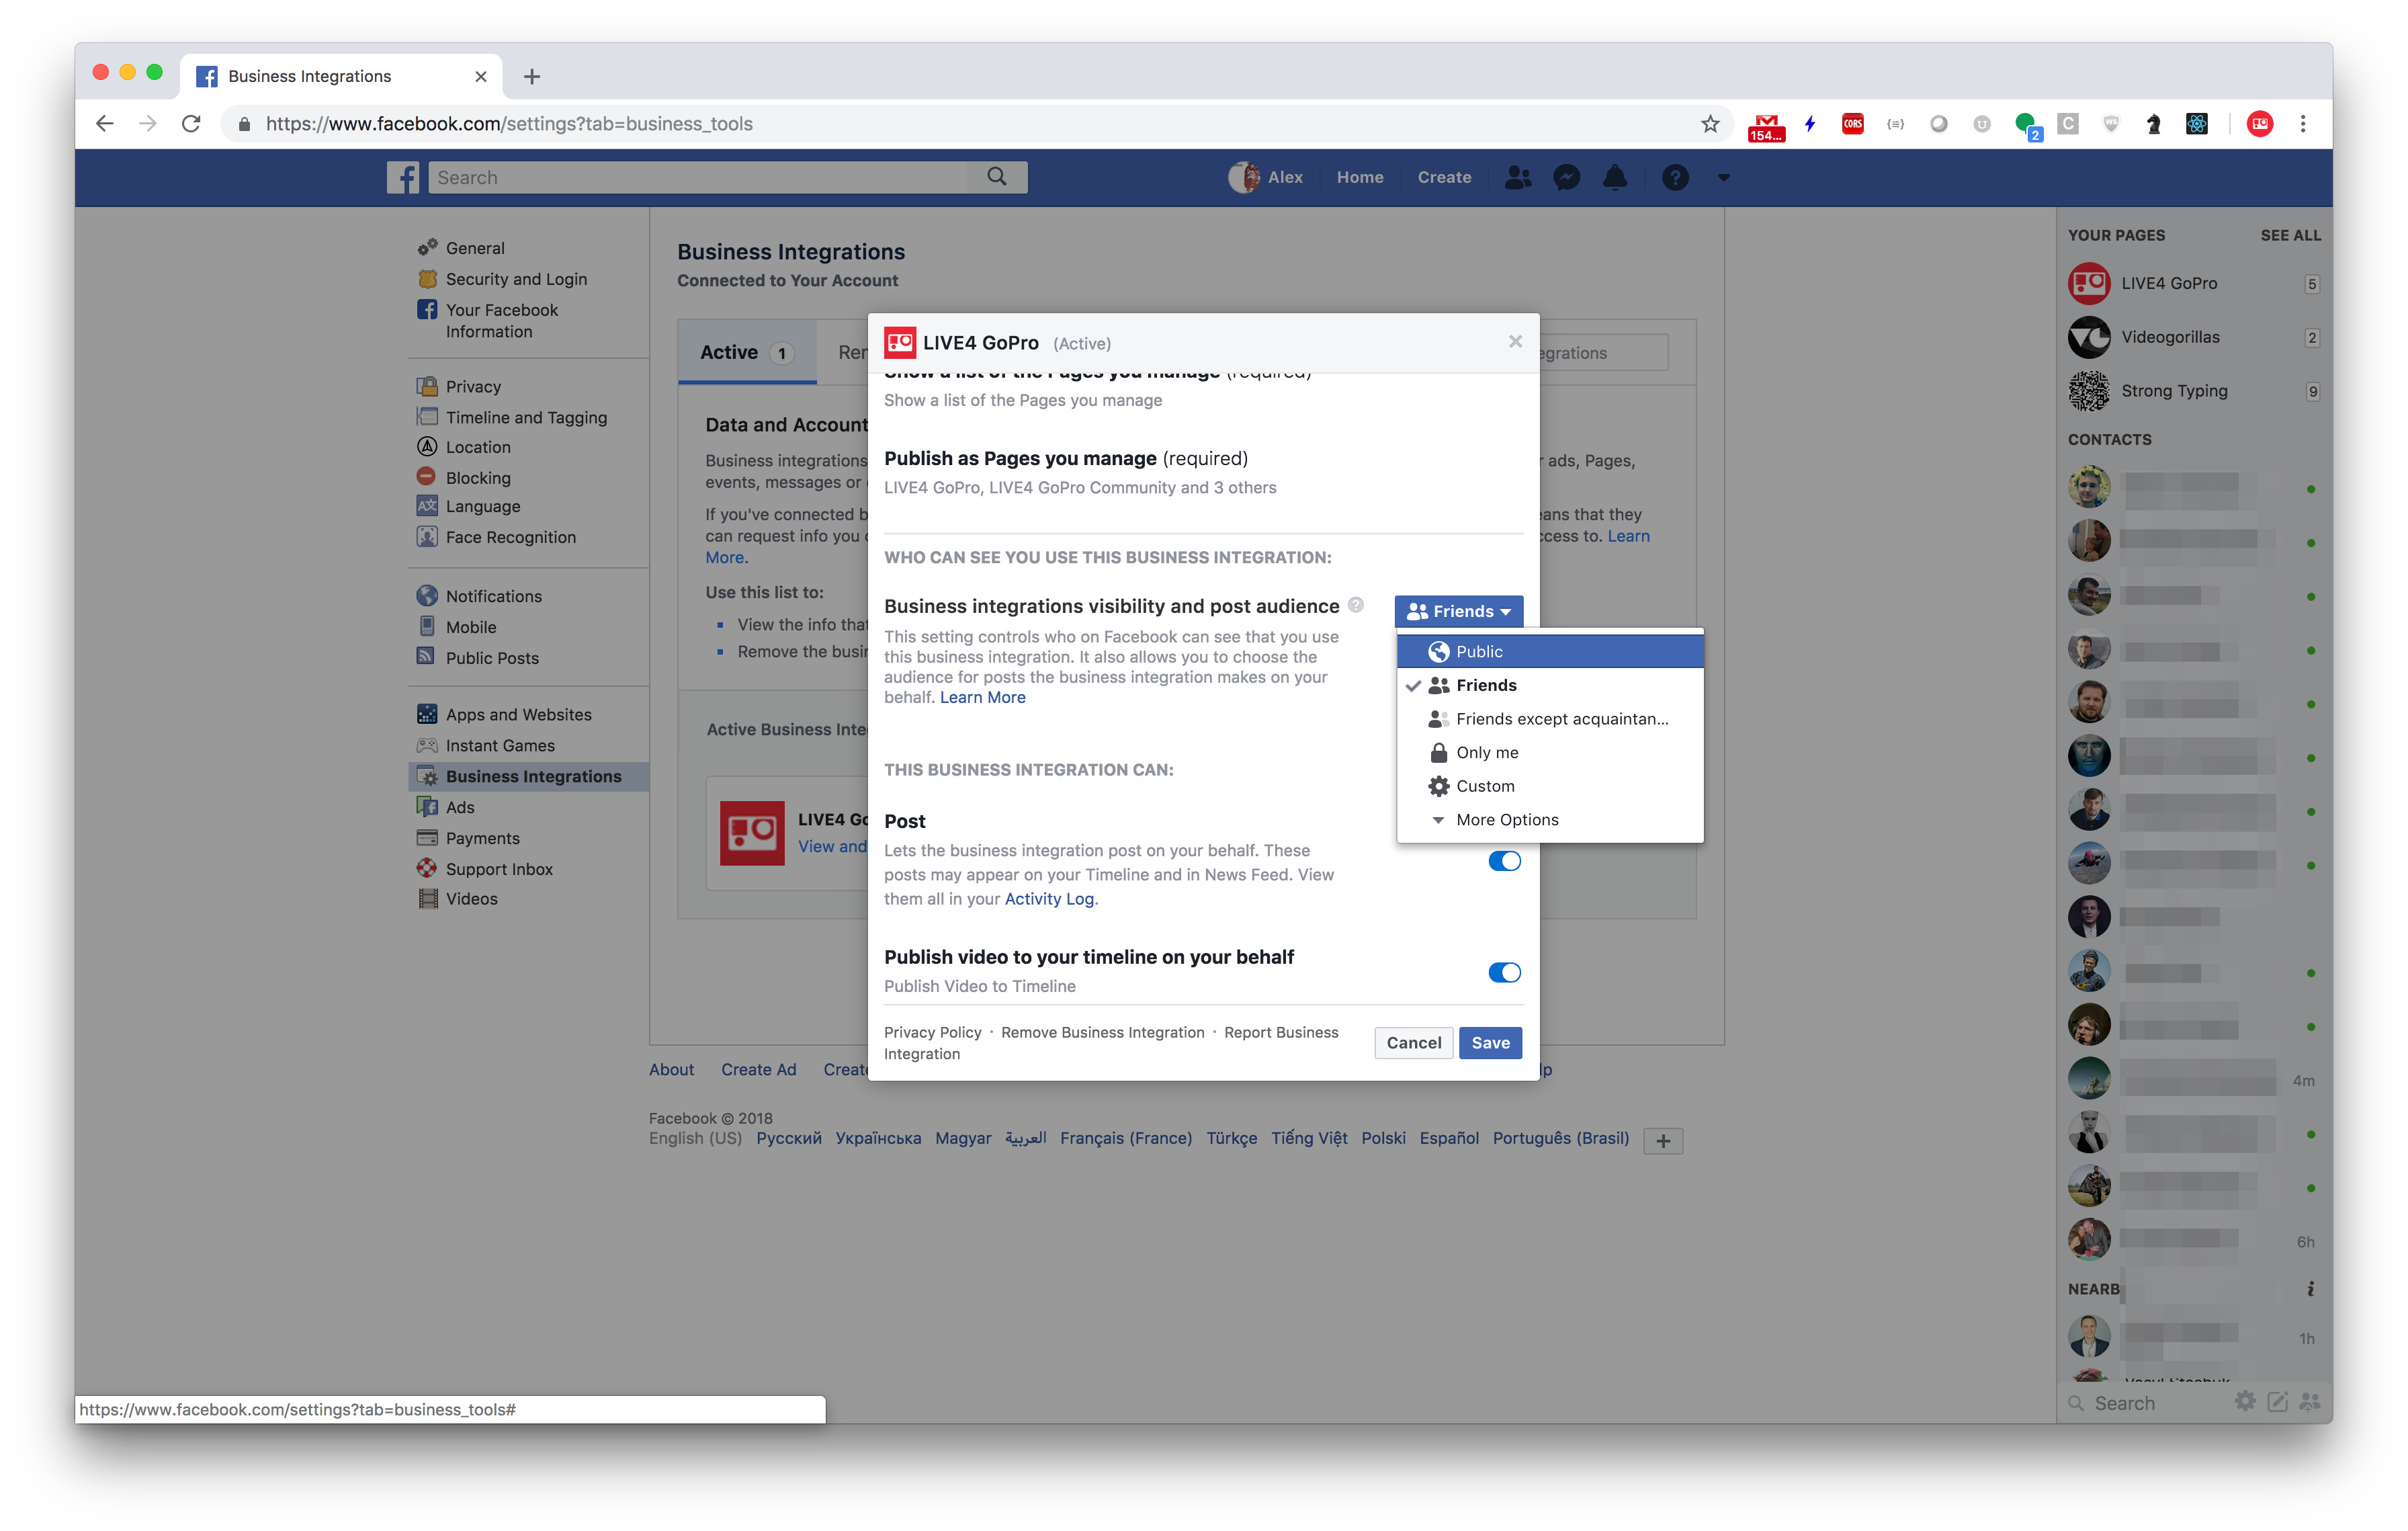Add a language with the plus button in the footer
This screenshot has height=1531, width=2408.
click(x=1663, y=1140)
